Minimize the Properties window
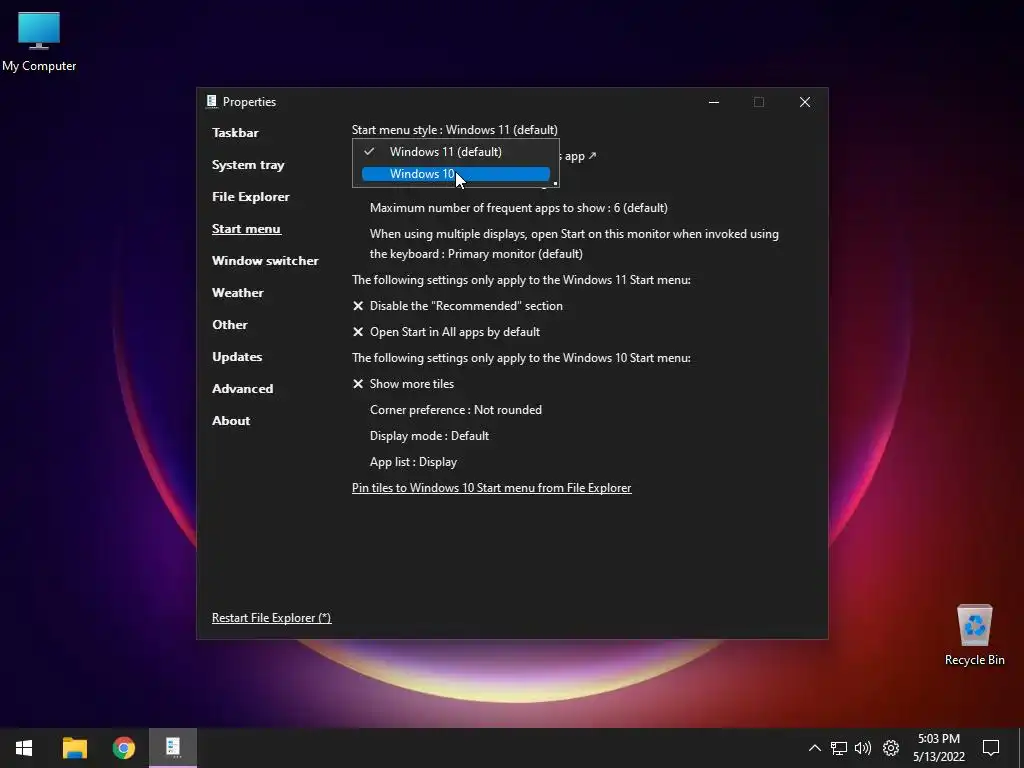1024x768 pixels. coord(714,102)
